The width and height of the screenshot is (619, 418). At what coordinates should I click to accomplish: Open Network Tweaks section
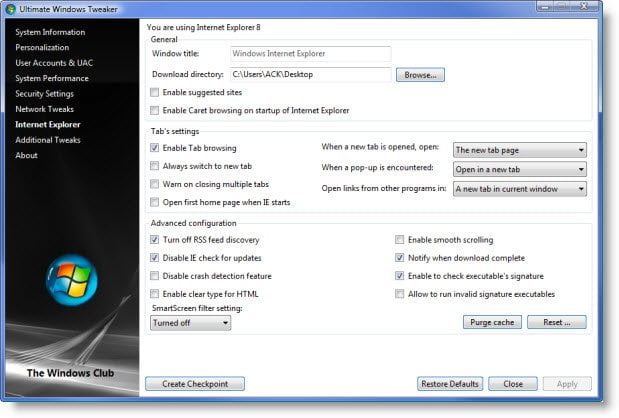click(45, 109)
